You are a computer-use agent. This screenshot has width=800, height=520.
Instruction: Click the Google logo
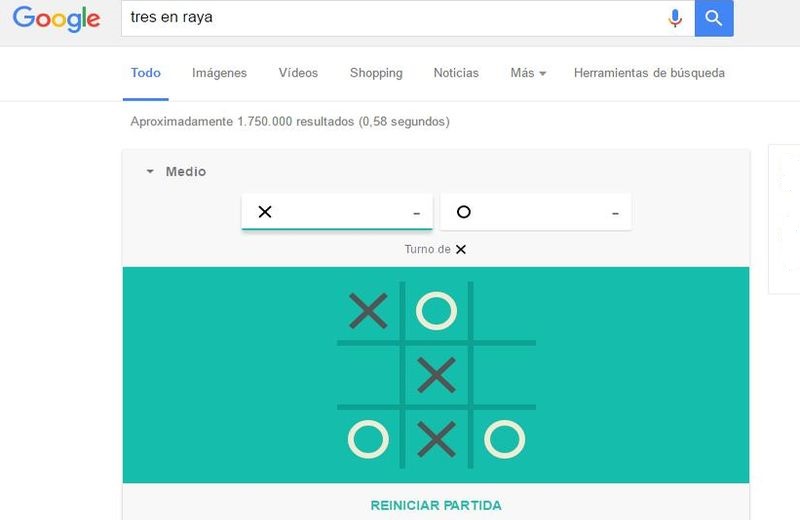pos(56,19)
